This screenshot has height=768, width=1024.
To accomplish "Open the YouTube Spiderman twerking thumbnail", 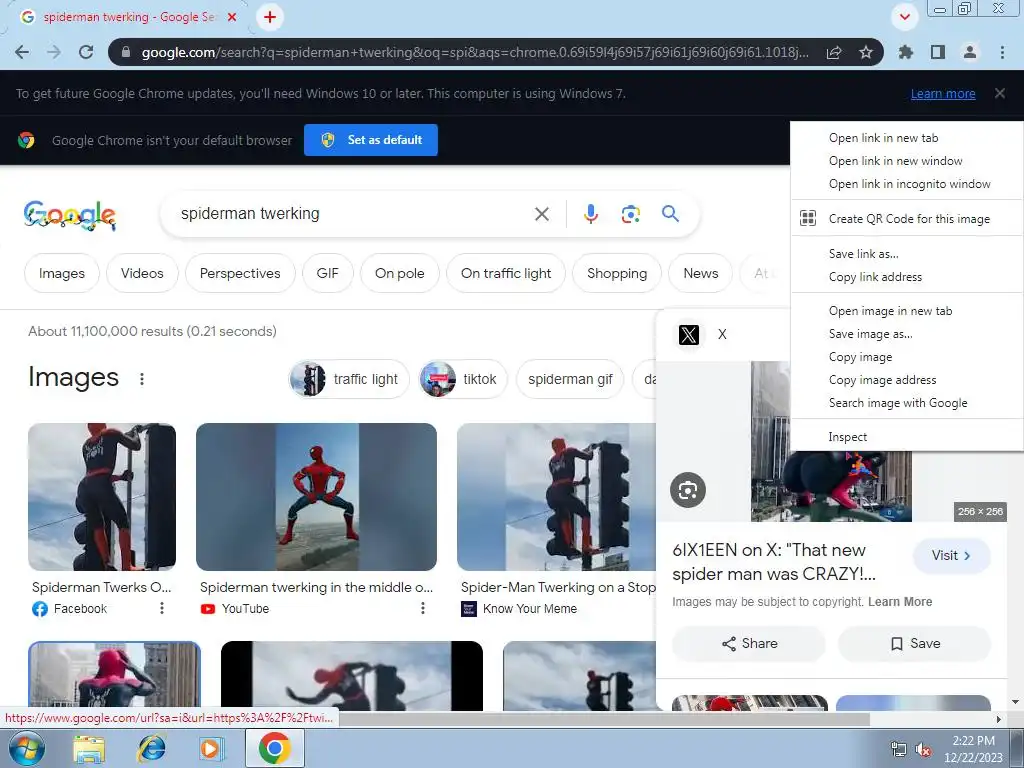I will (x=316, y=497).
